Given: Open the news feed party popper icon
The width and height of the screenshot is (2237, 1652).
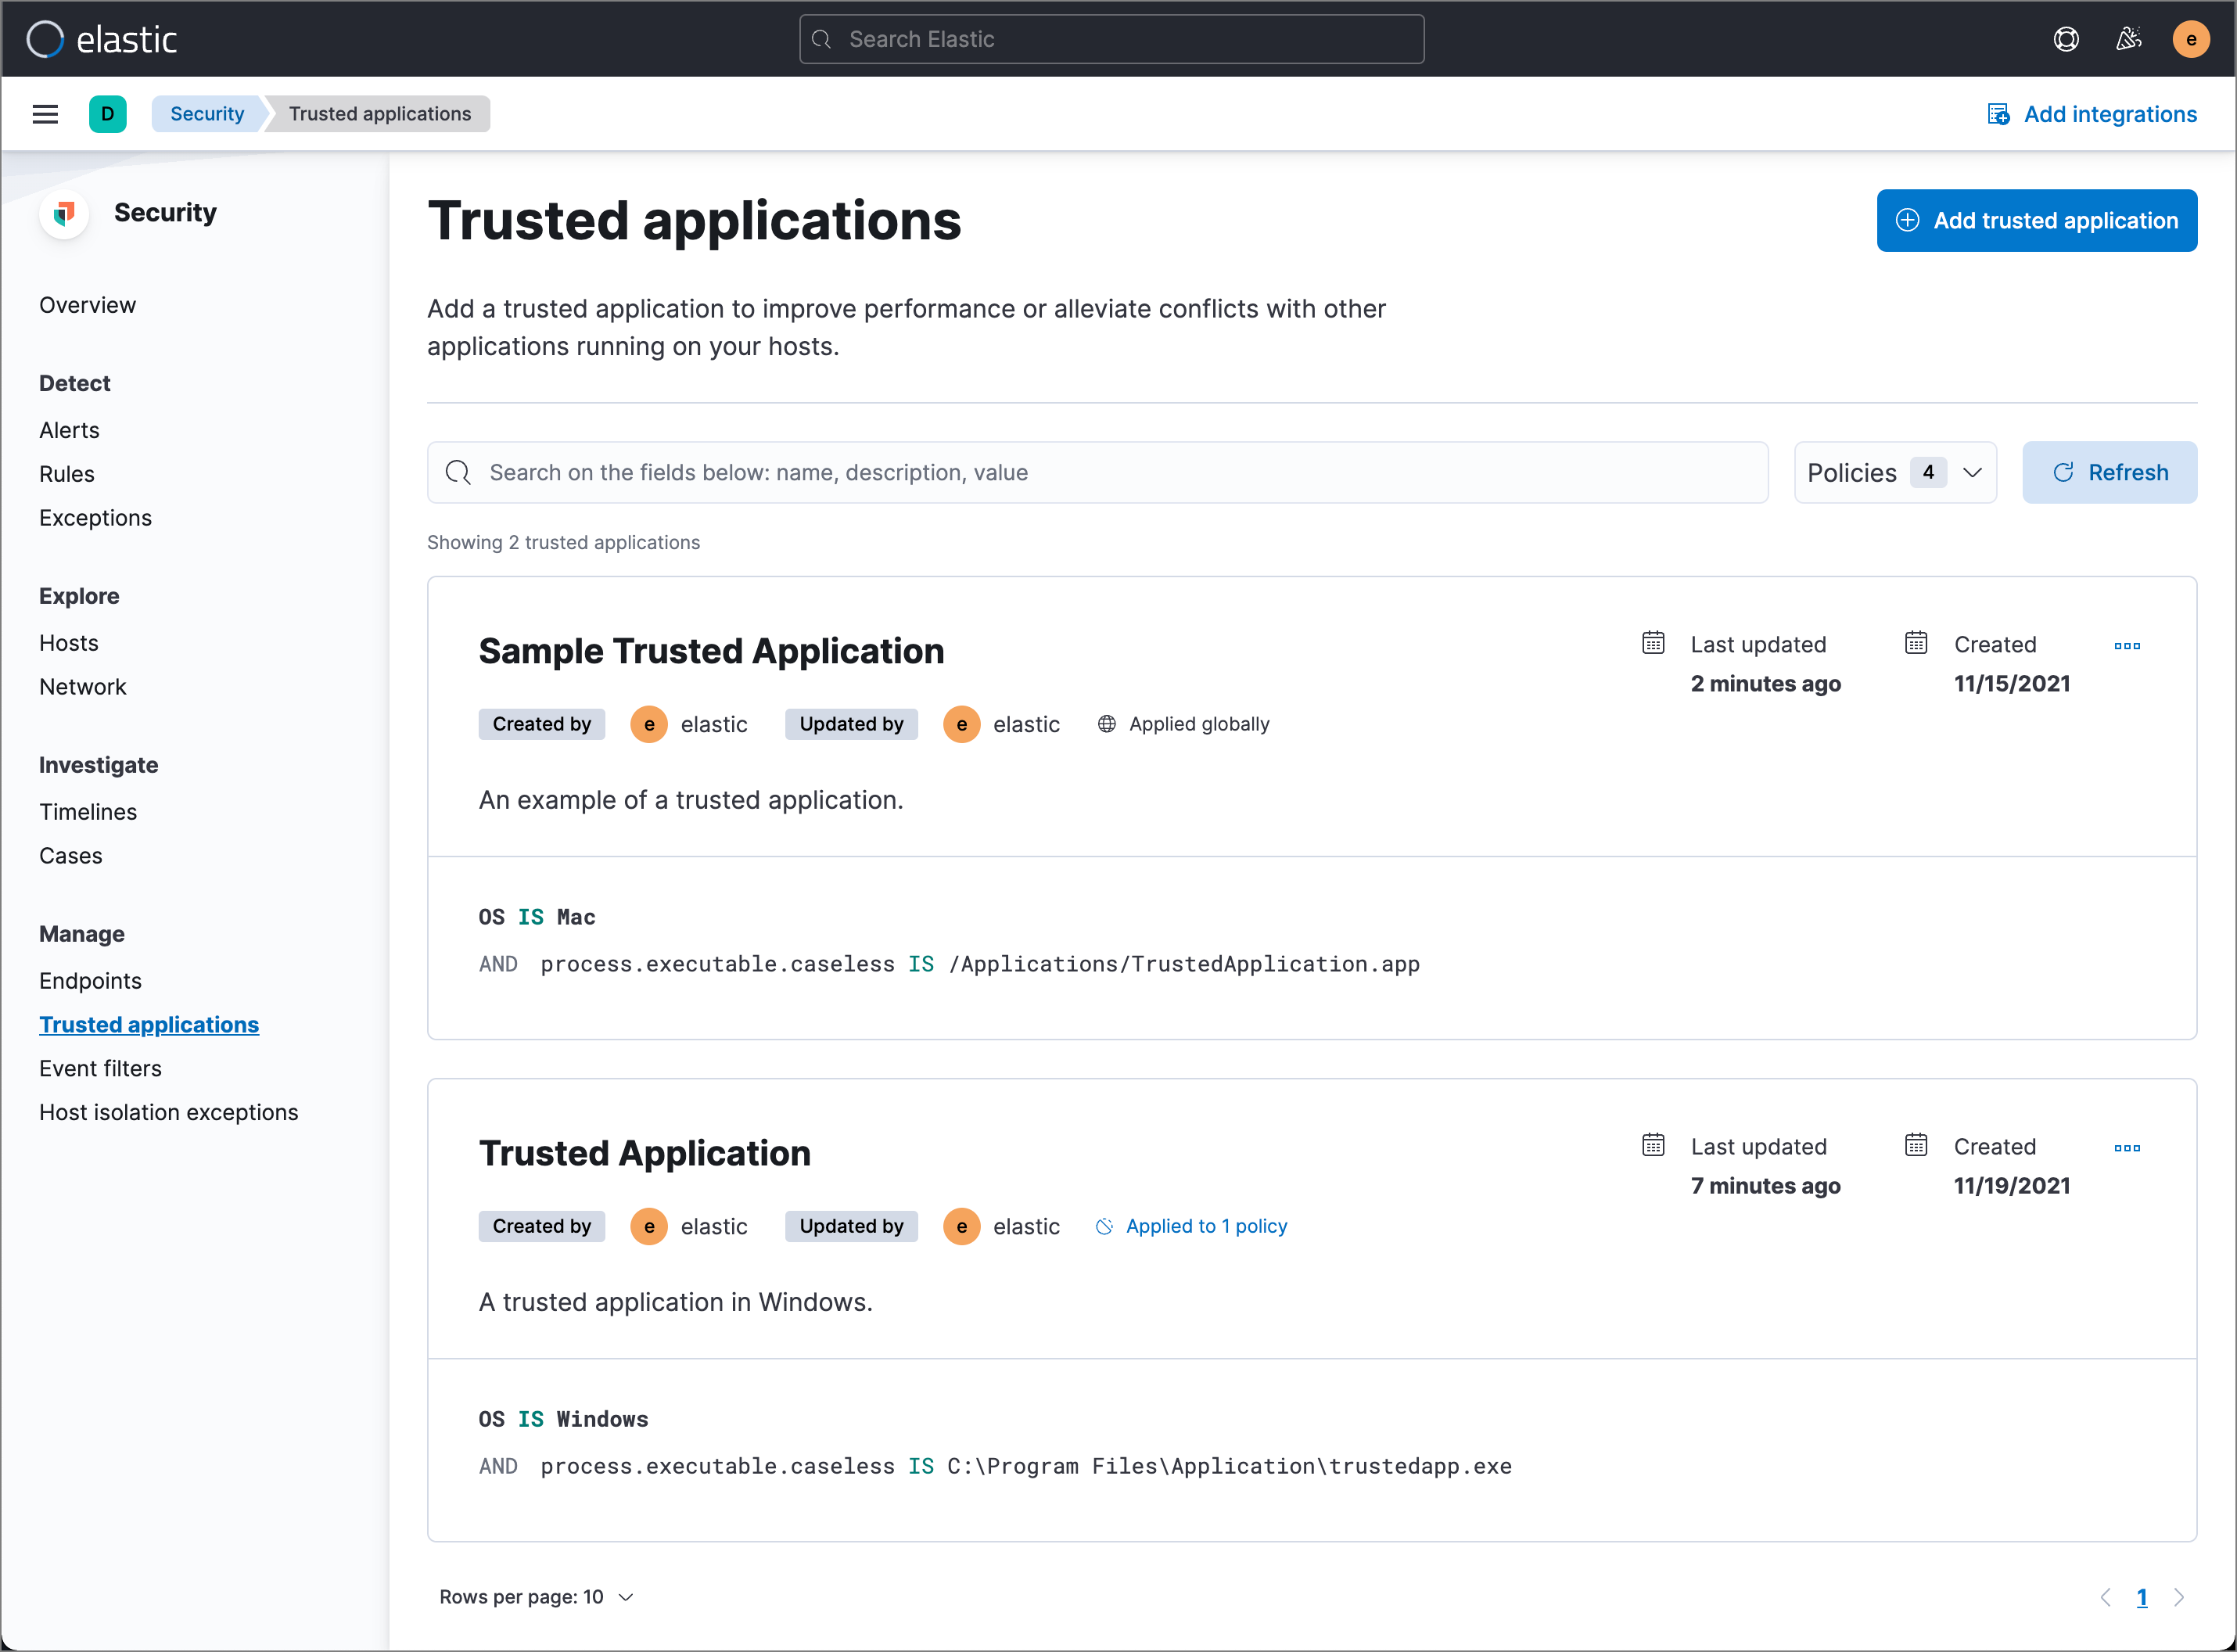Looking at the screenshot, I should tap(2129, 39).
